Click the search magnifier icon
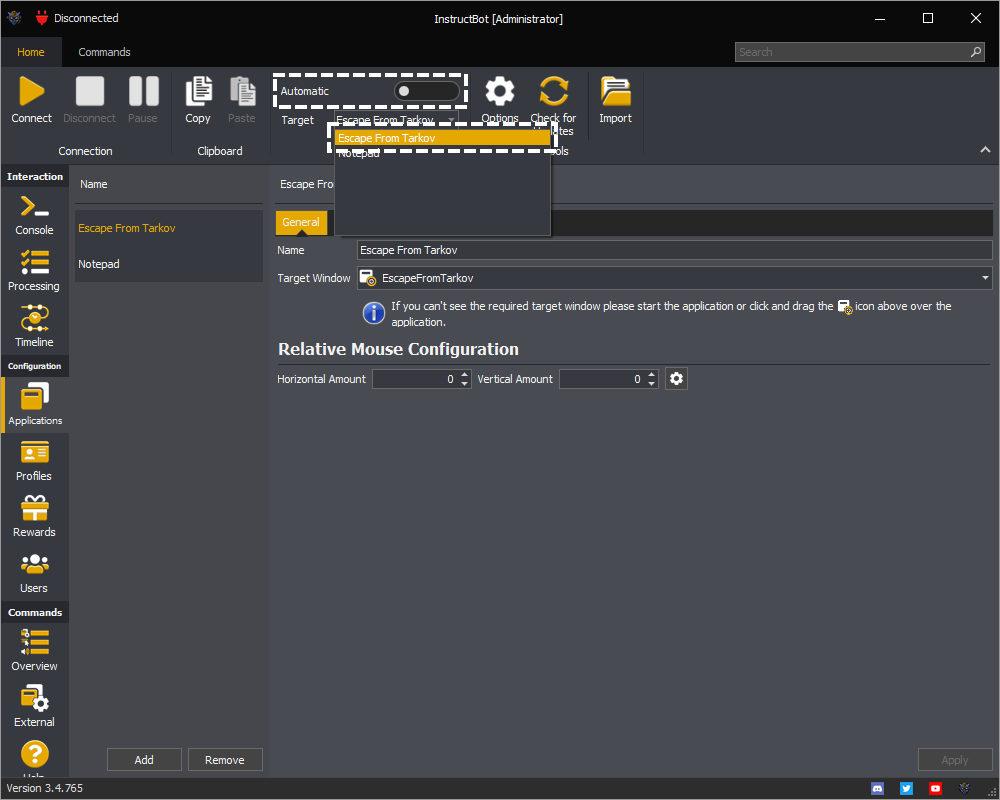 [976, 52]
